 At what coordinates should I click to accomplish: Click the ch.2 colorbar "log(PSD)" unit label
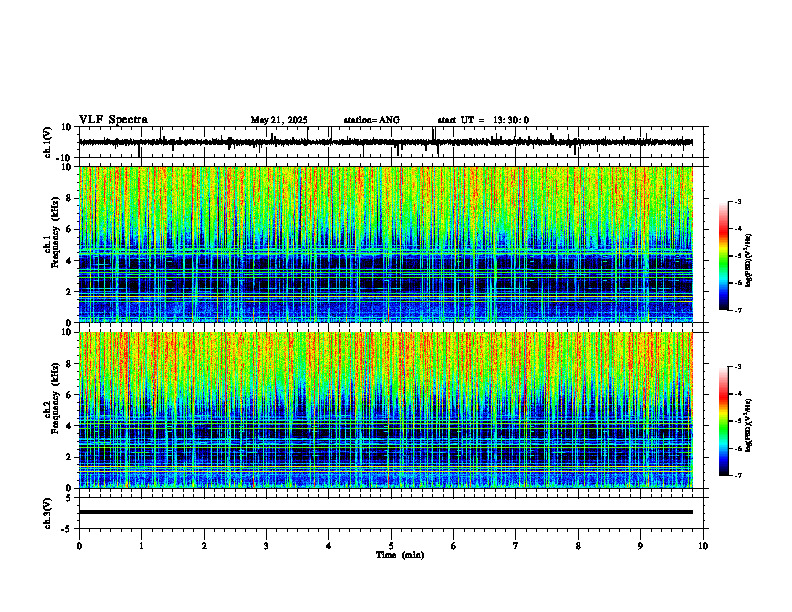pos(749,425)
